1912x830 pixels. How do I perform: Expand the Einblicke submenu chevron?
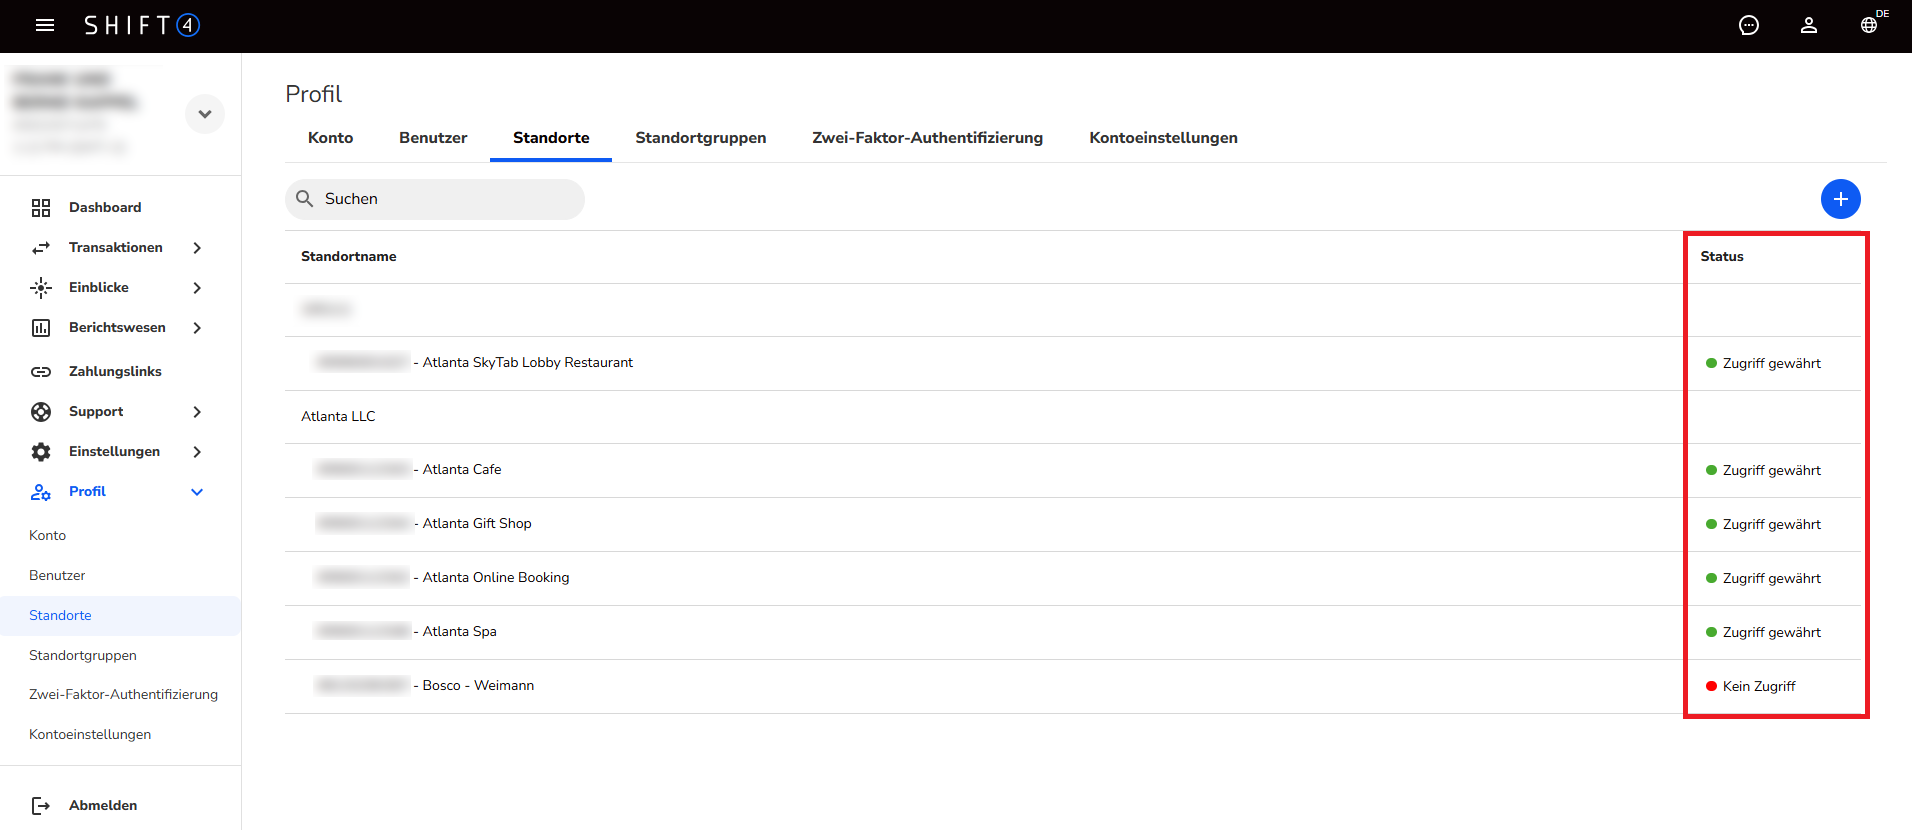(197, 288)
